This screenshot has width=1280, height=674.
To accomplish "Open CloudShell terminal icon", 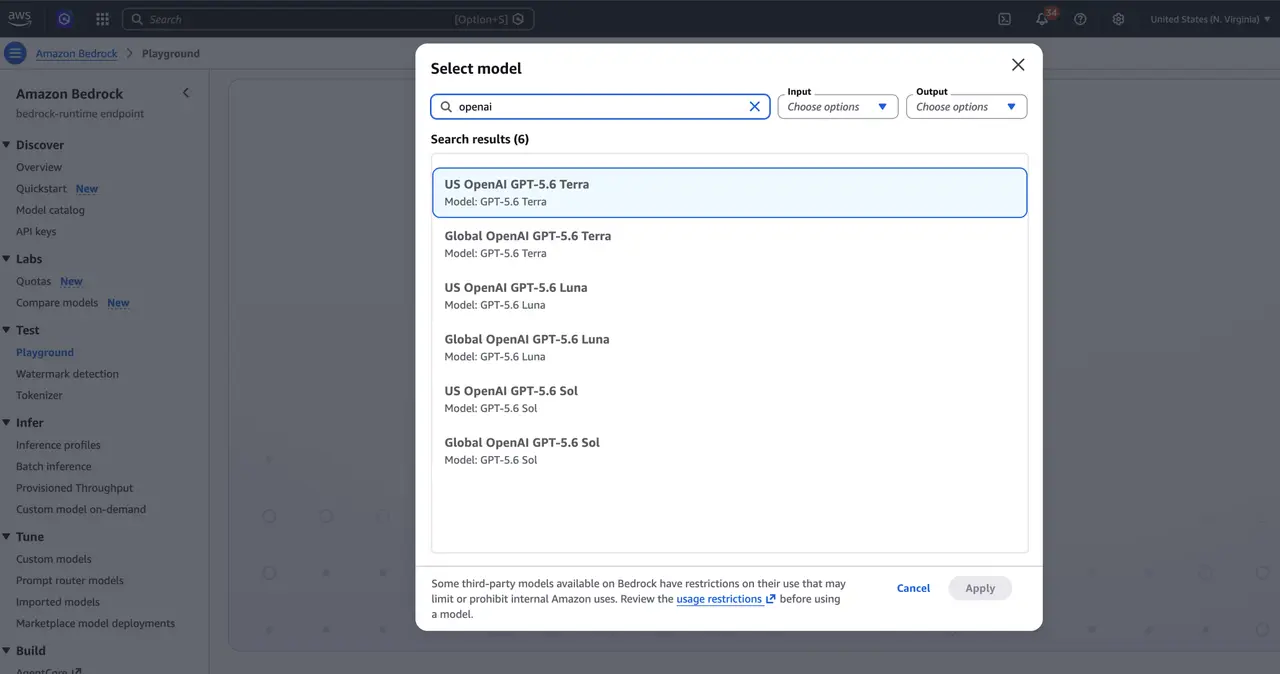I will 1004,19.
